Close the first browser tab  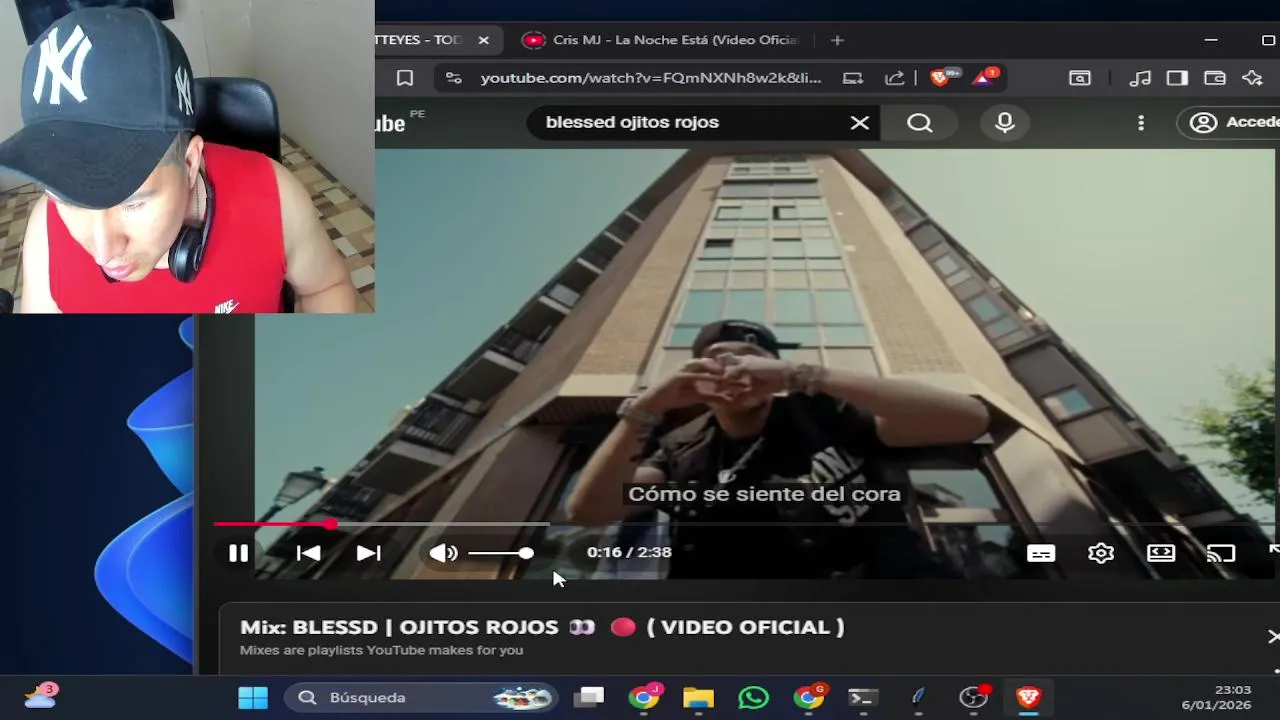coord(484,40)
